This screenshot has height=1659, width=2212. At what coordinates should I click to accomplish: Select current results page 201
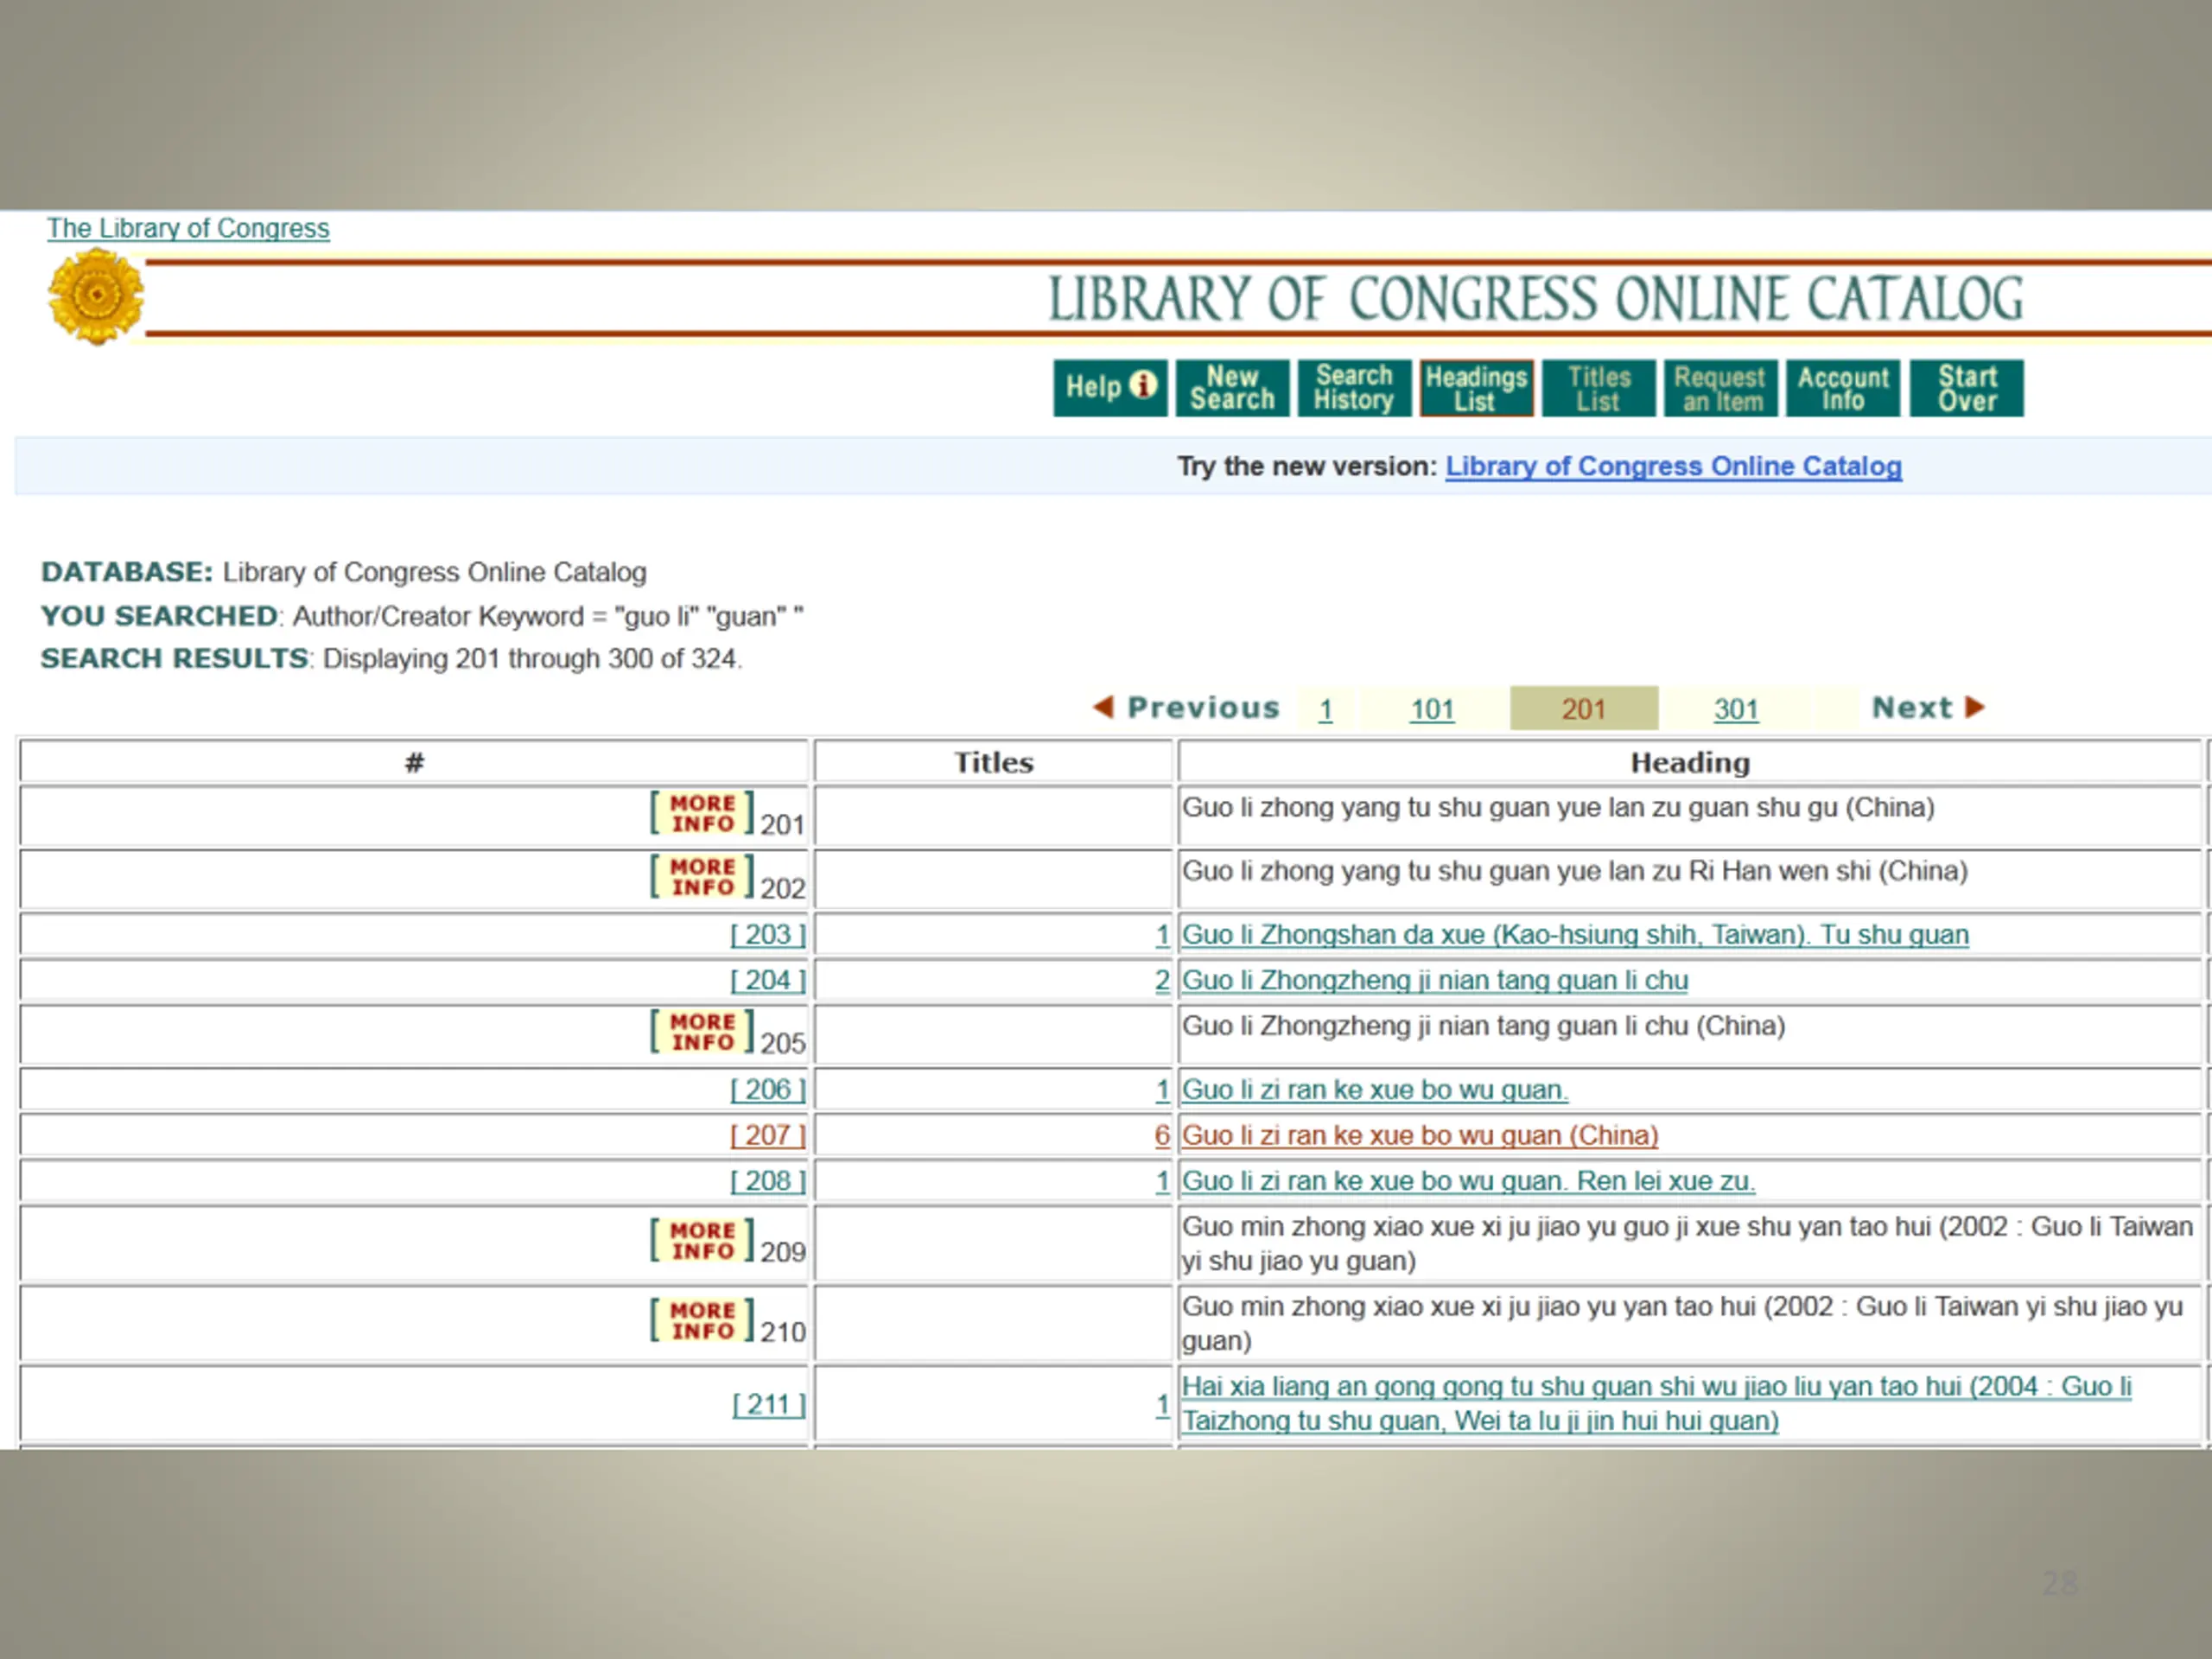(1583, 709)
